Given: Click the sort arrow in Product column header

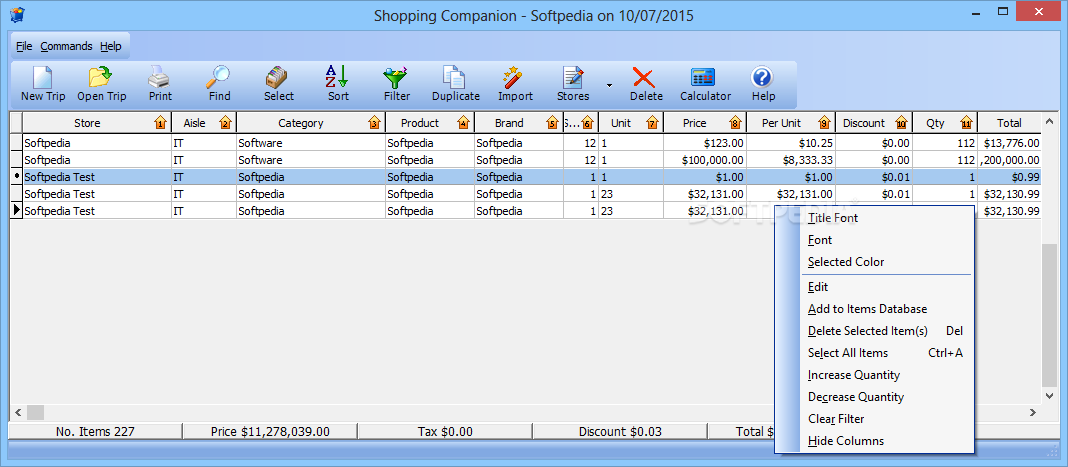Looking at the screenshot, I should pyautogui.click(x=464, y=123).
